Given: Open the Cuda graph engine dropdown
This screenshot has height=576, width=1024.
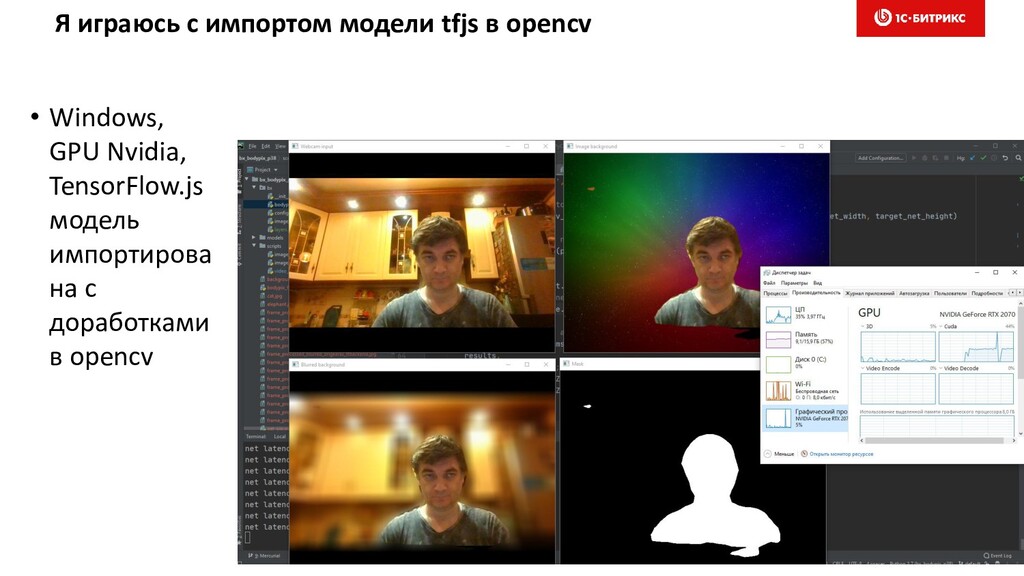Looking at the screenshot, I should (x=940, y=327).
